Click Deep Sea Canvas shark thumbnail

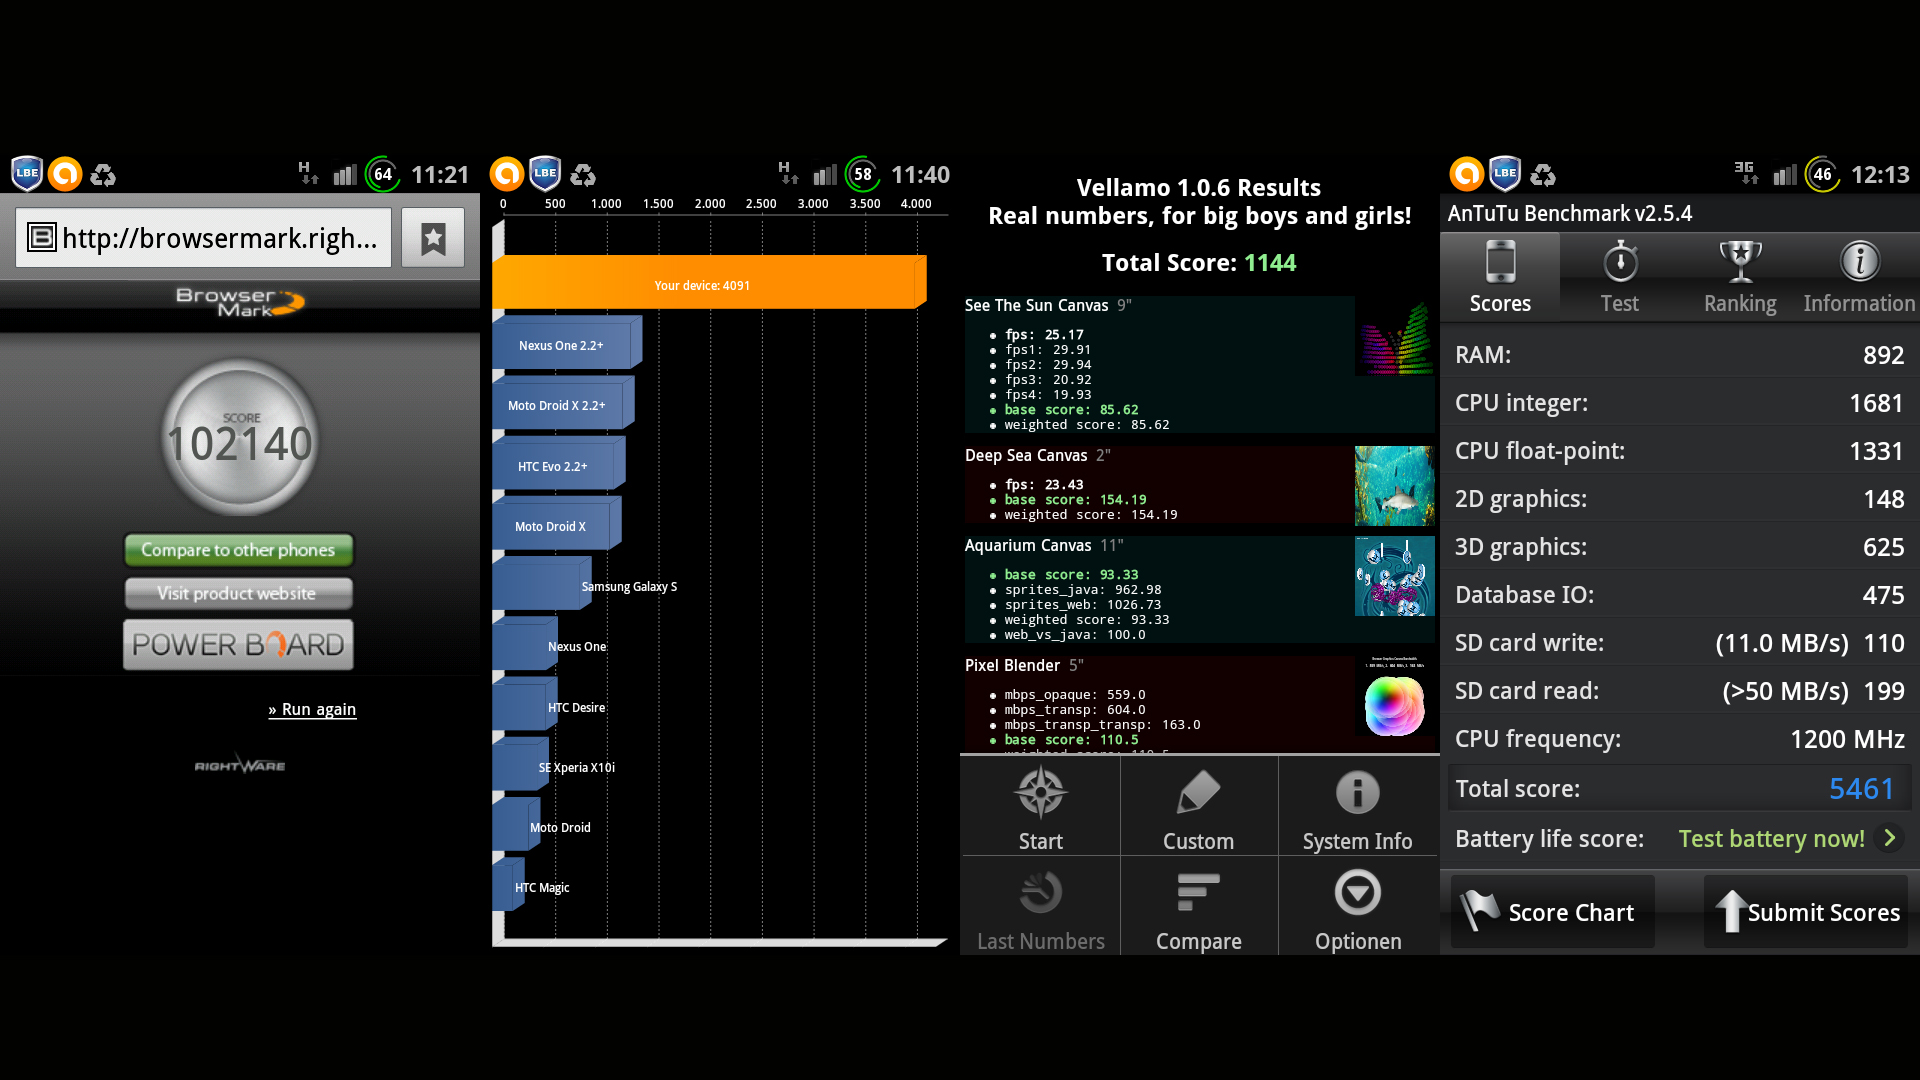[1394, 486]
